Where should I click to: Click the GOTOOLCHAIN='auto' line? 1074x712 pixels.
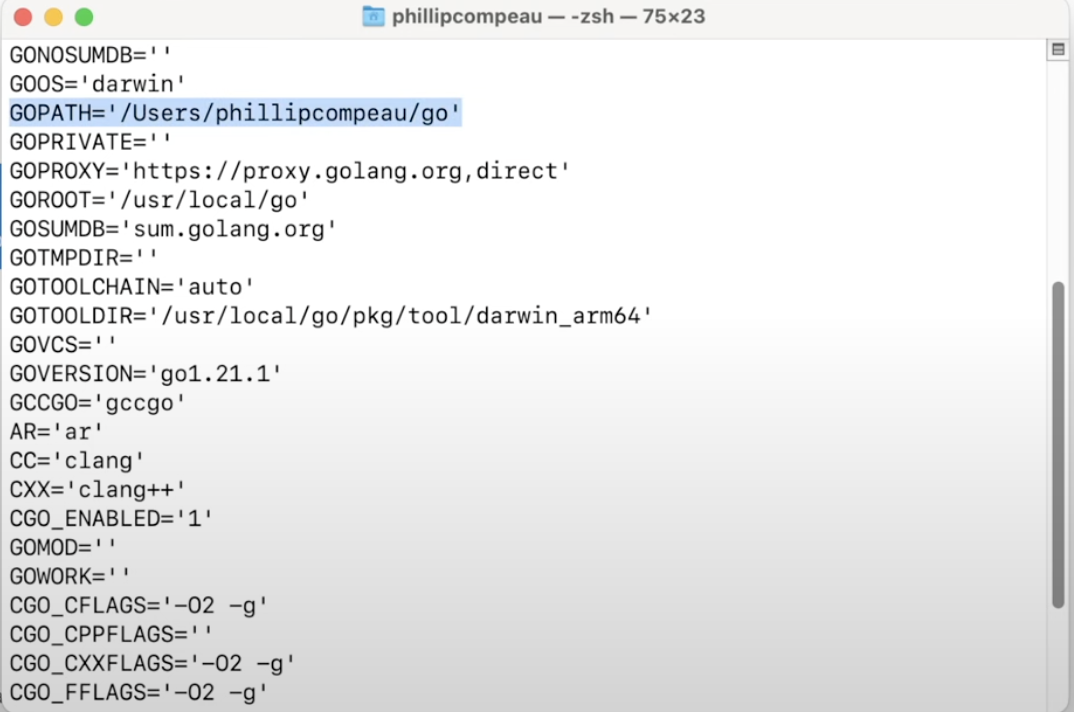click(132, 286)
